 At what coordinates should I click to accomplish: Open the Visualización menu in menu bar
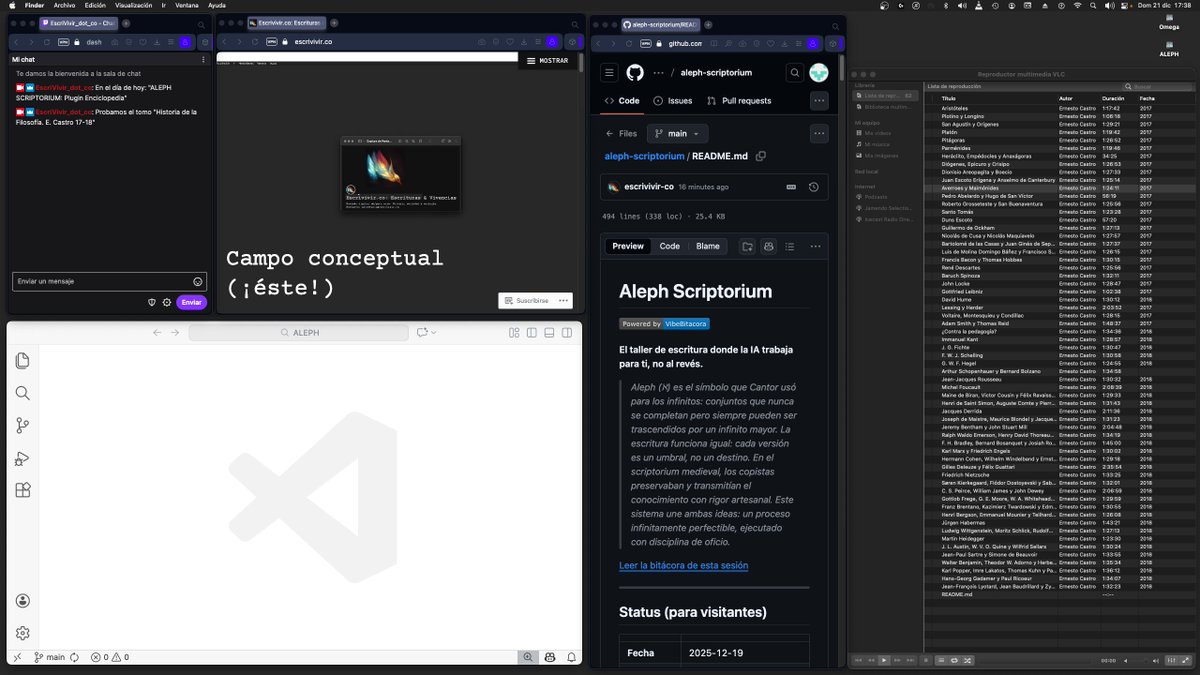point(133,5)
